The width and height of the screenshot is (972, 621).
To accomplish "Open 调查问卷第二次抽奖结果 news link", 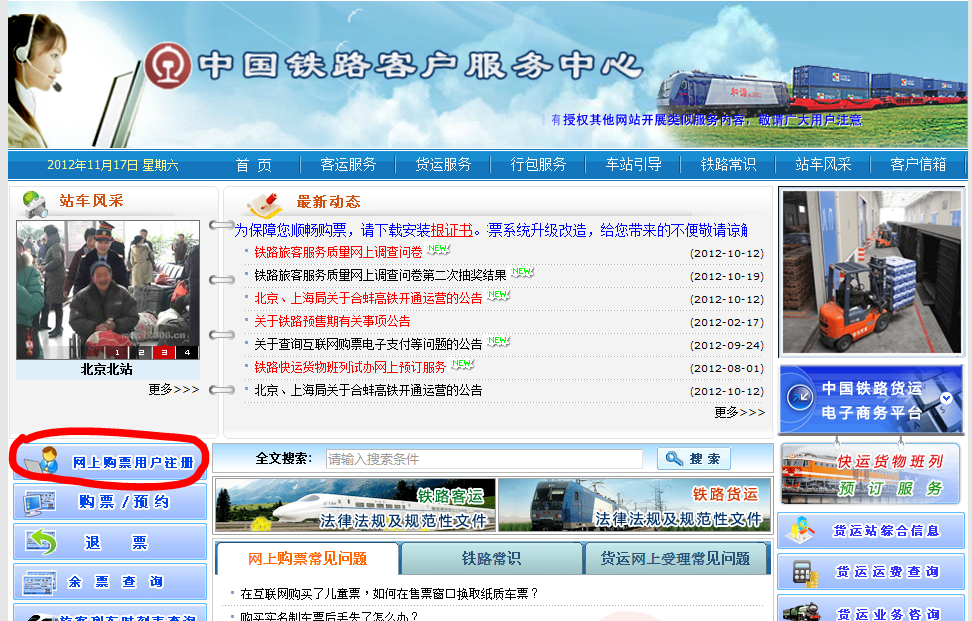I will (380, 275).
